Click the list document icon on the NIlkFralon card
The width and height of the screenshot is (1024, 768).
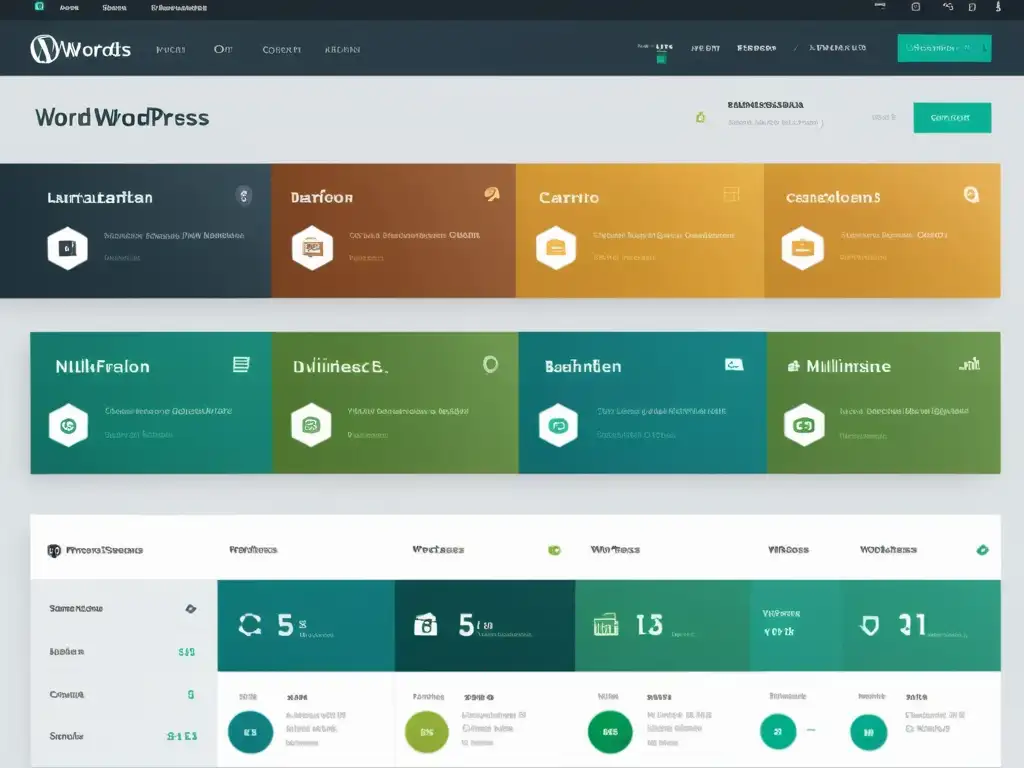pos(241,364)
